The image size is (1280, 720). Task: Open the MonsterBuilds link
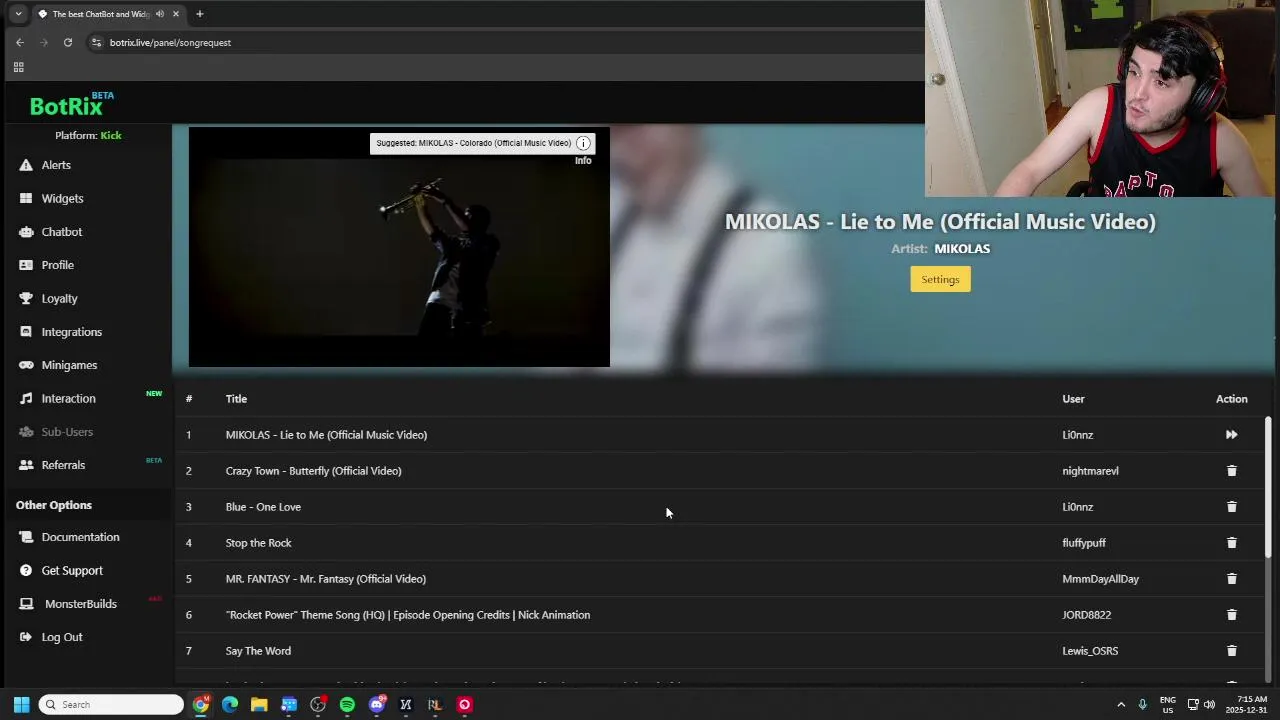[x=80, y=604]
